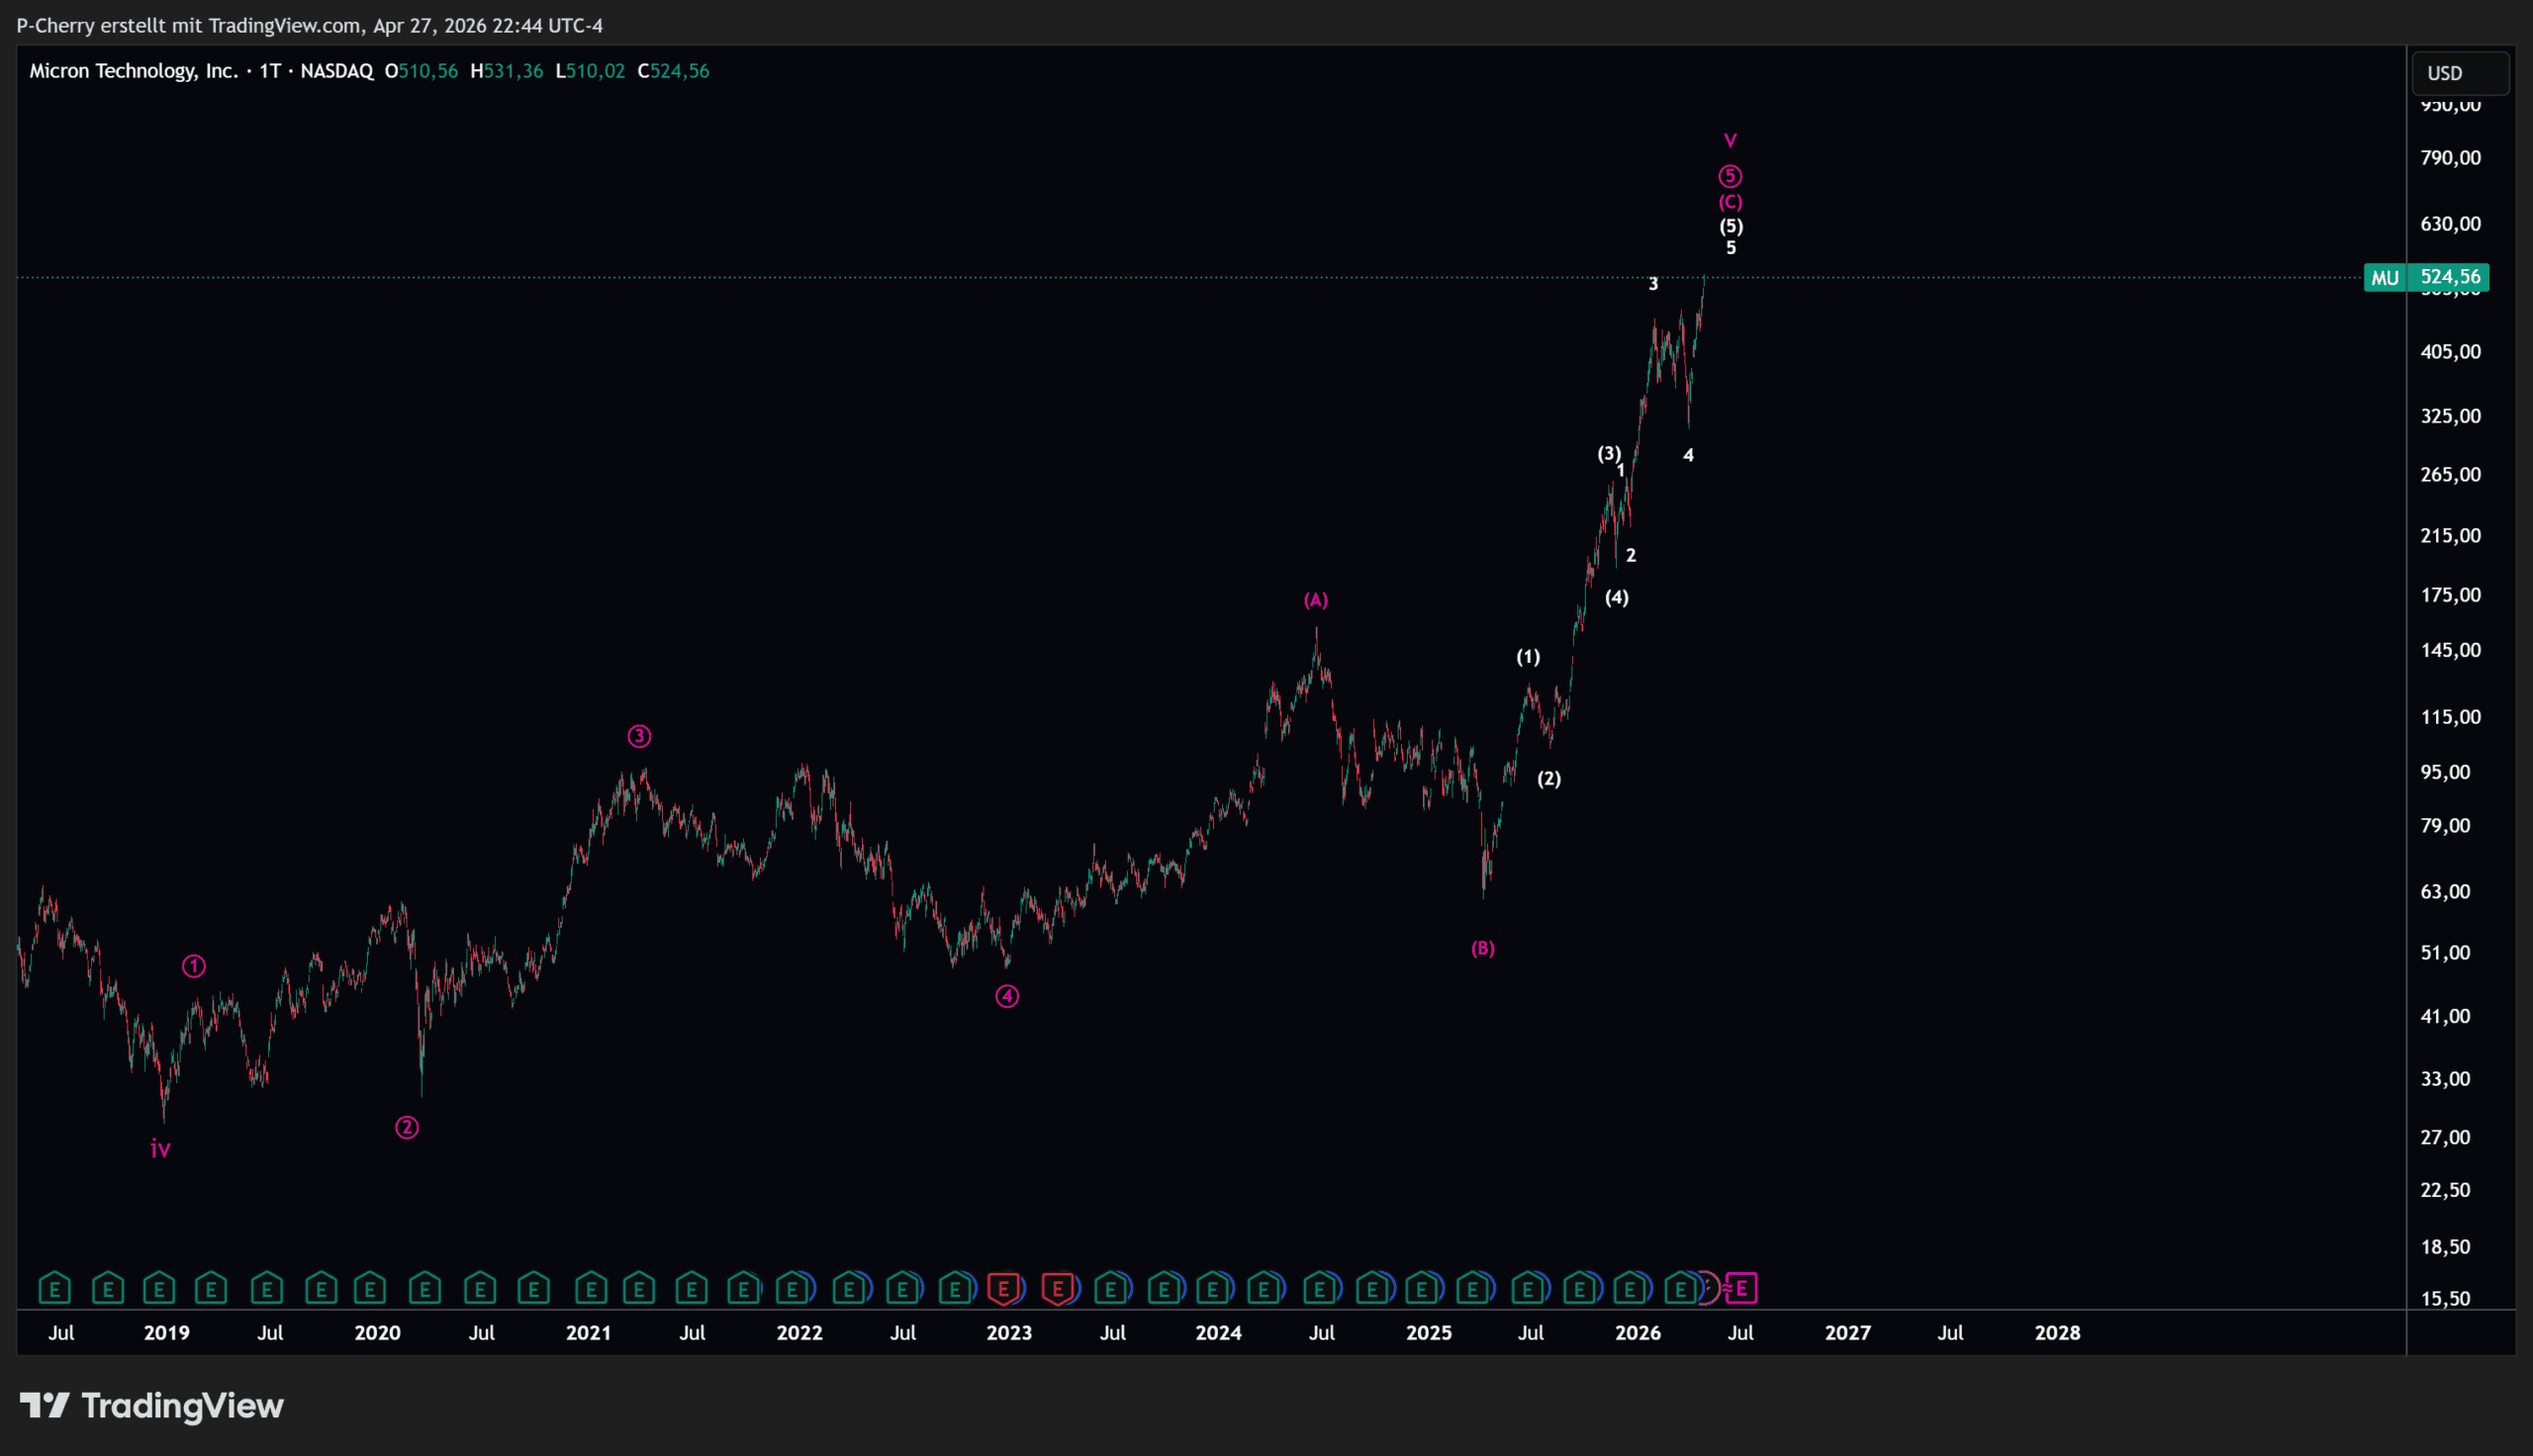Click the pink V label at the chart top
Screen dimensions: 2533x1456
point(1730,141)
